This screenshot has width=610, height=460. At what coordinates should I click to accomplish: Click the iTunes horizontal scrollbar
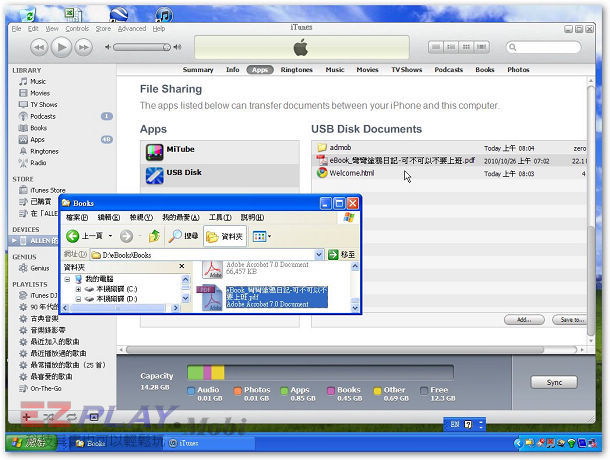pos(335,350)
